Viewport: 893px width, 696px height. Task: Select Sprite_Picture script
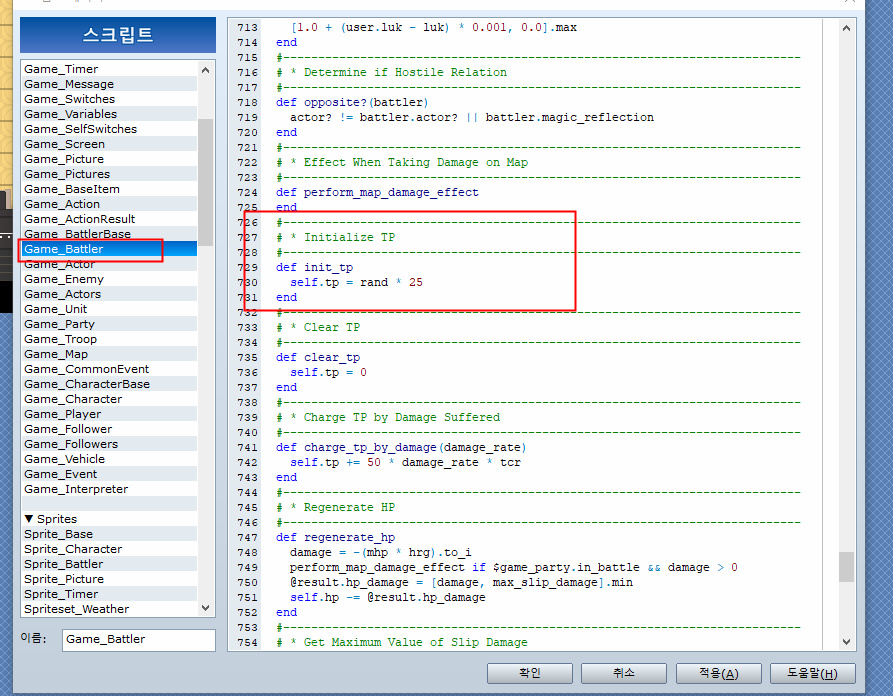click(109, 579)
